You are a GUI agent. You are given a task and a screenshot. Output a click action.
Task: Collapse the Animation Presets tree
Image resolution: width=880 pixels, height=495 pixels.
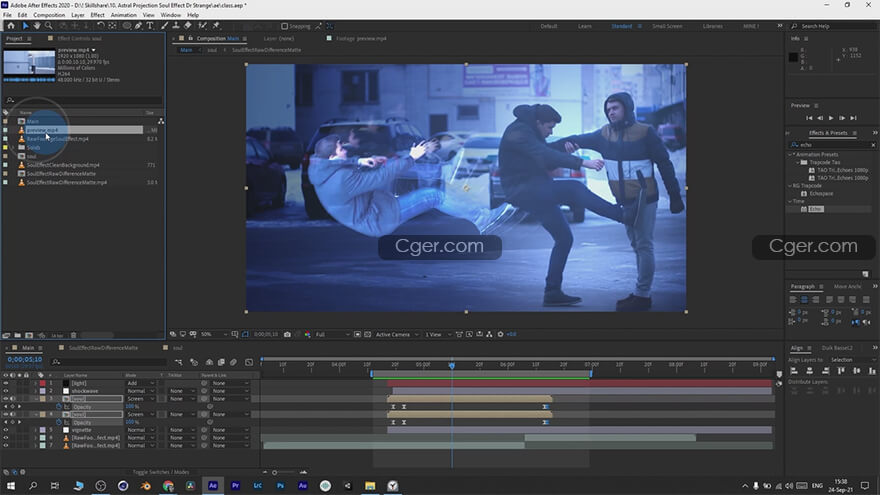[x=791, y=154]
